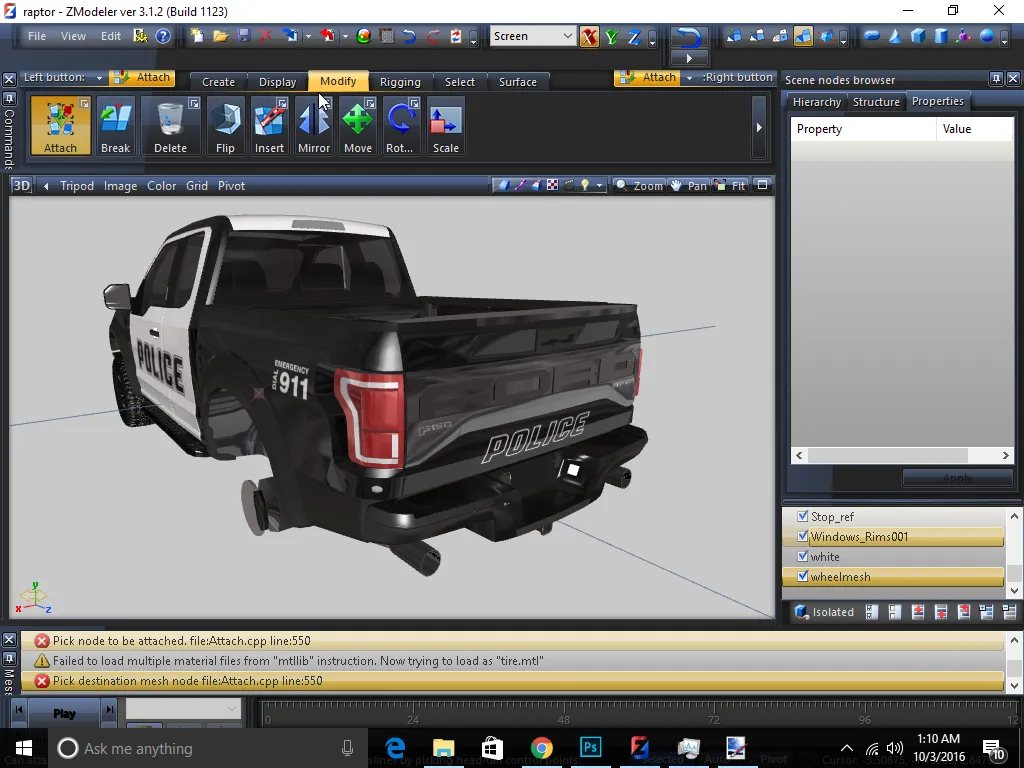Screen dimensions: 1024x768
Task: Toggle the Stop_ref node checkbox
Action: pyautogui.click(x=802, y=517)
